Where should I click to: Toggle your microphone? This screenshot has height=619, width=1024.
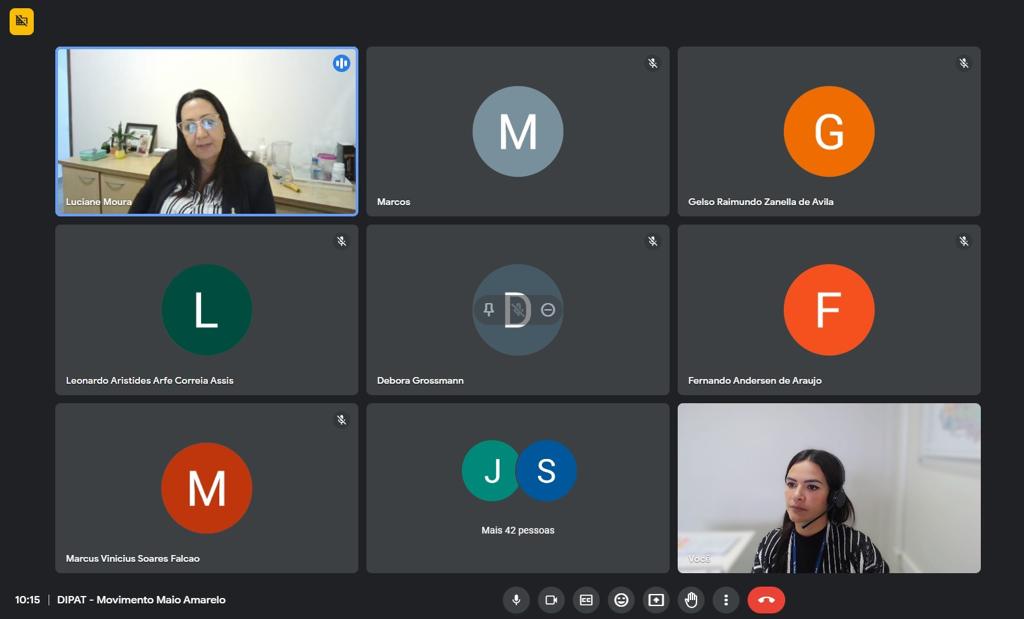[516, 600]
